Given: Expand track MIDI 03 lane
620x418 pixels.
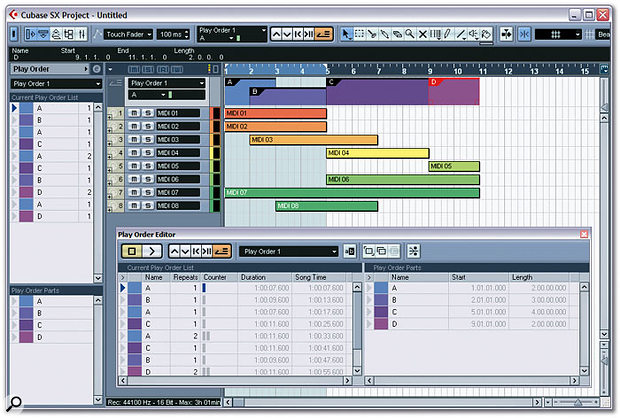Looking at the screenshot, I should click(x=110, y=143).
